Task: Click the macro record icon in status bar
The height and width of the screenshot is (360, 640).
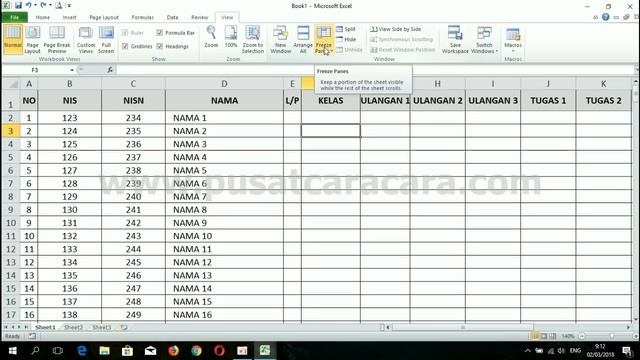Action: coord(32,336)
